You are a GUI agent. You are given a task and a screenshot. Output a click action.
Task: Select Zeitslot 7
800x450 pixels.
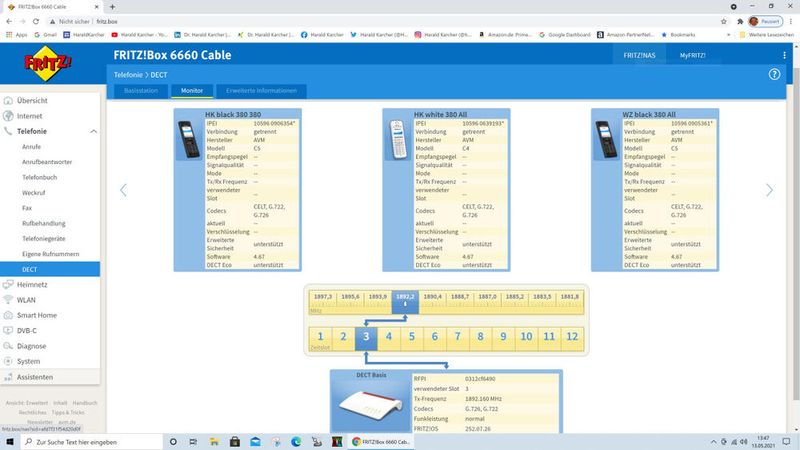(458, 338)
